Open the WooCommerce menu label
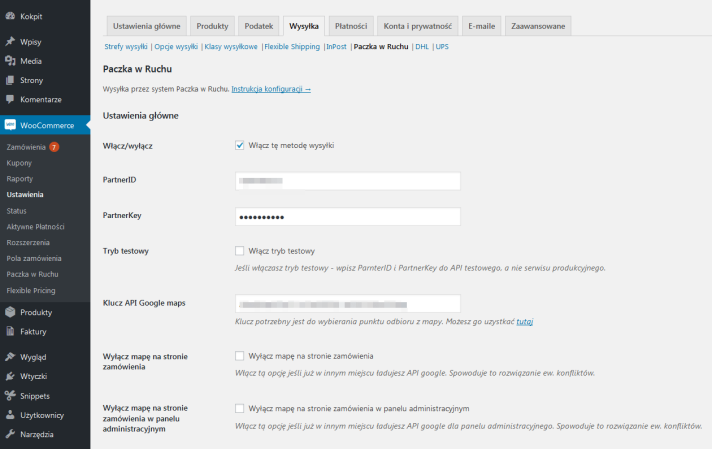The height and width of the screenshot is (449, 712). 47,125
